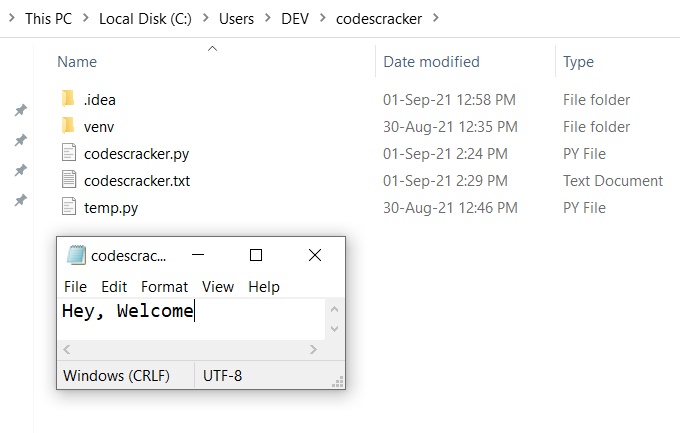Click the bottom pin icon in sidebar
Image resolution: width=680 pixels, height=433 pixels.
[x=20, y=200]
